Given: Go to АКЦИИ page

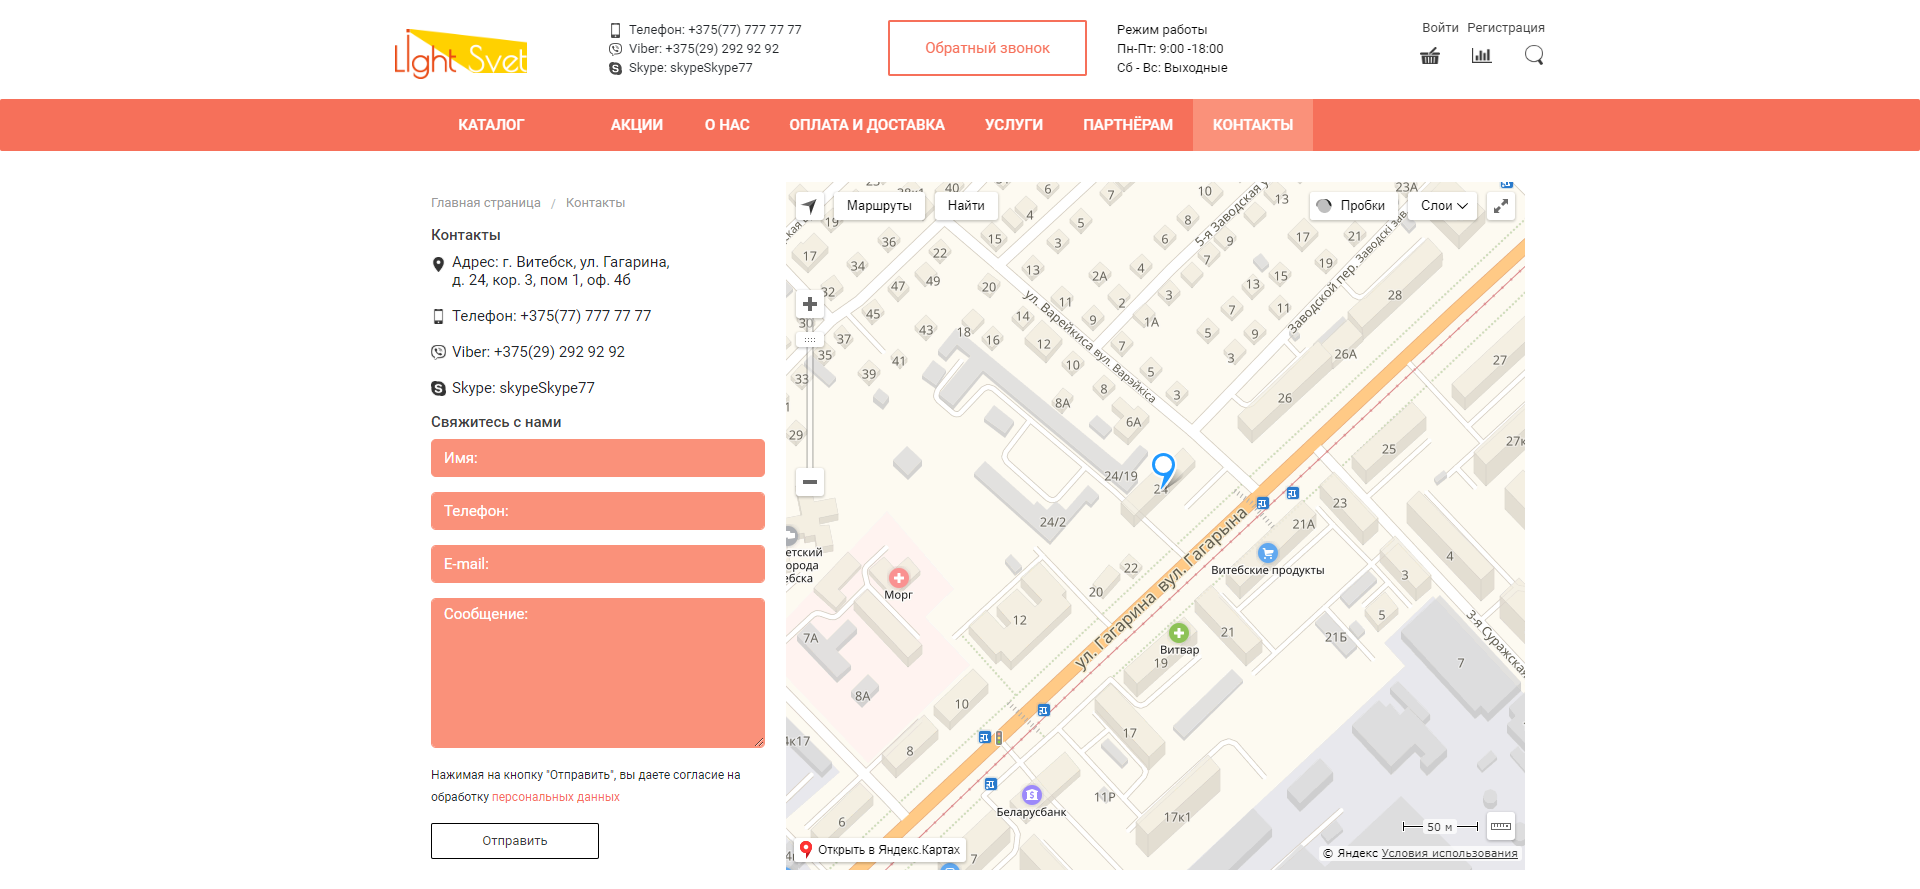Looking at the screenshot, I should [x=637, y=125].
